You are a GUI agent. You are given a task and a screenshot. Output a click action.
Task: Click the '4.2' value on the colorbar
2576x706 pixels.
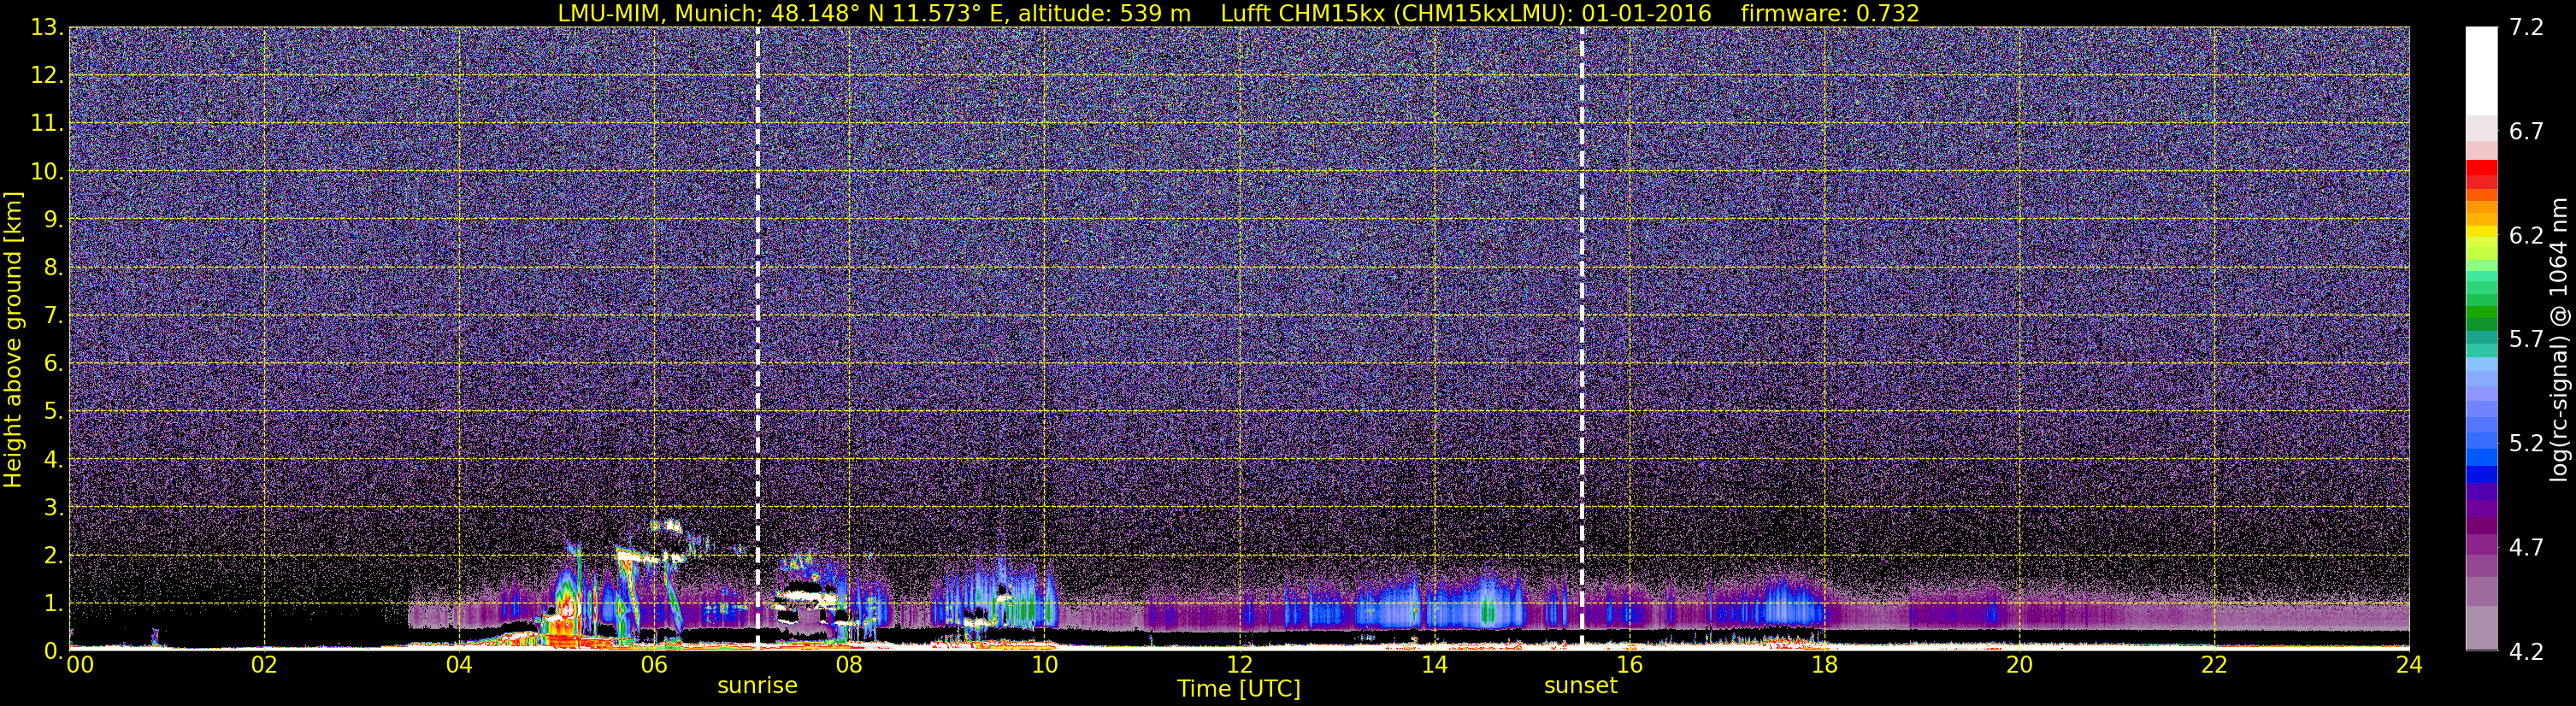[2526, 651]
